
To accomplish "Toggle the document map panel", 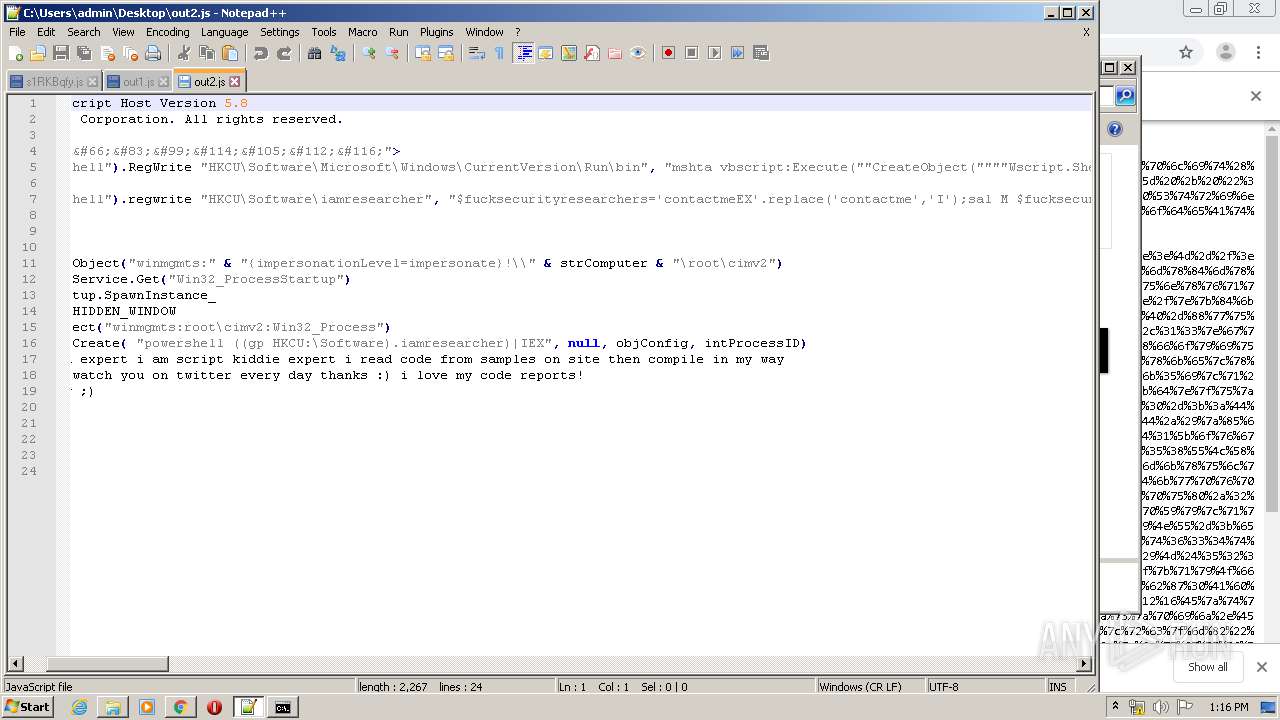I will pos(569,53).
